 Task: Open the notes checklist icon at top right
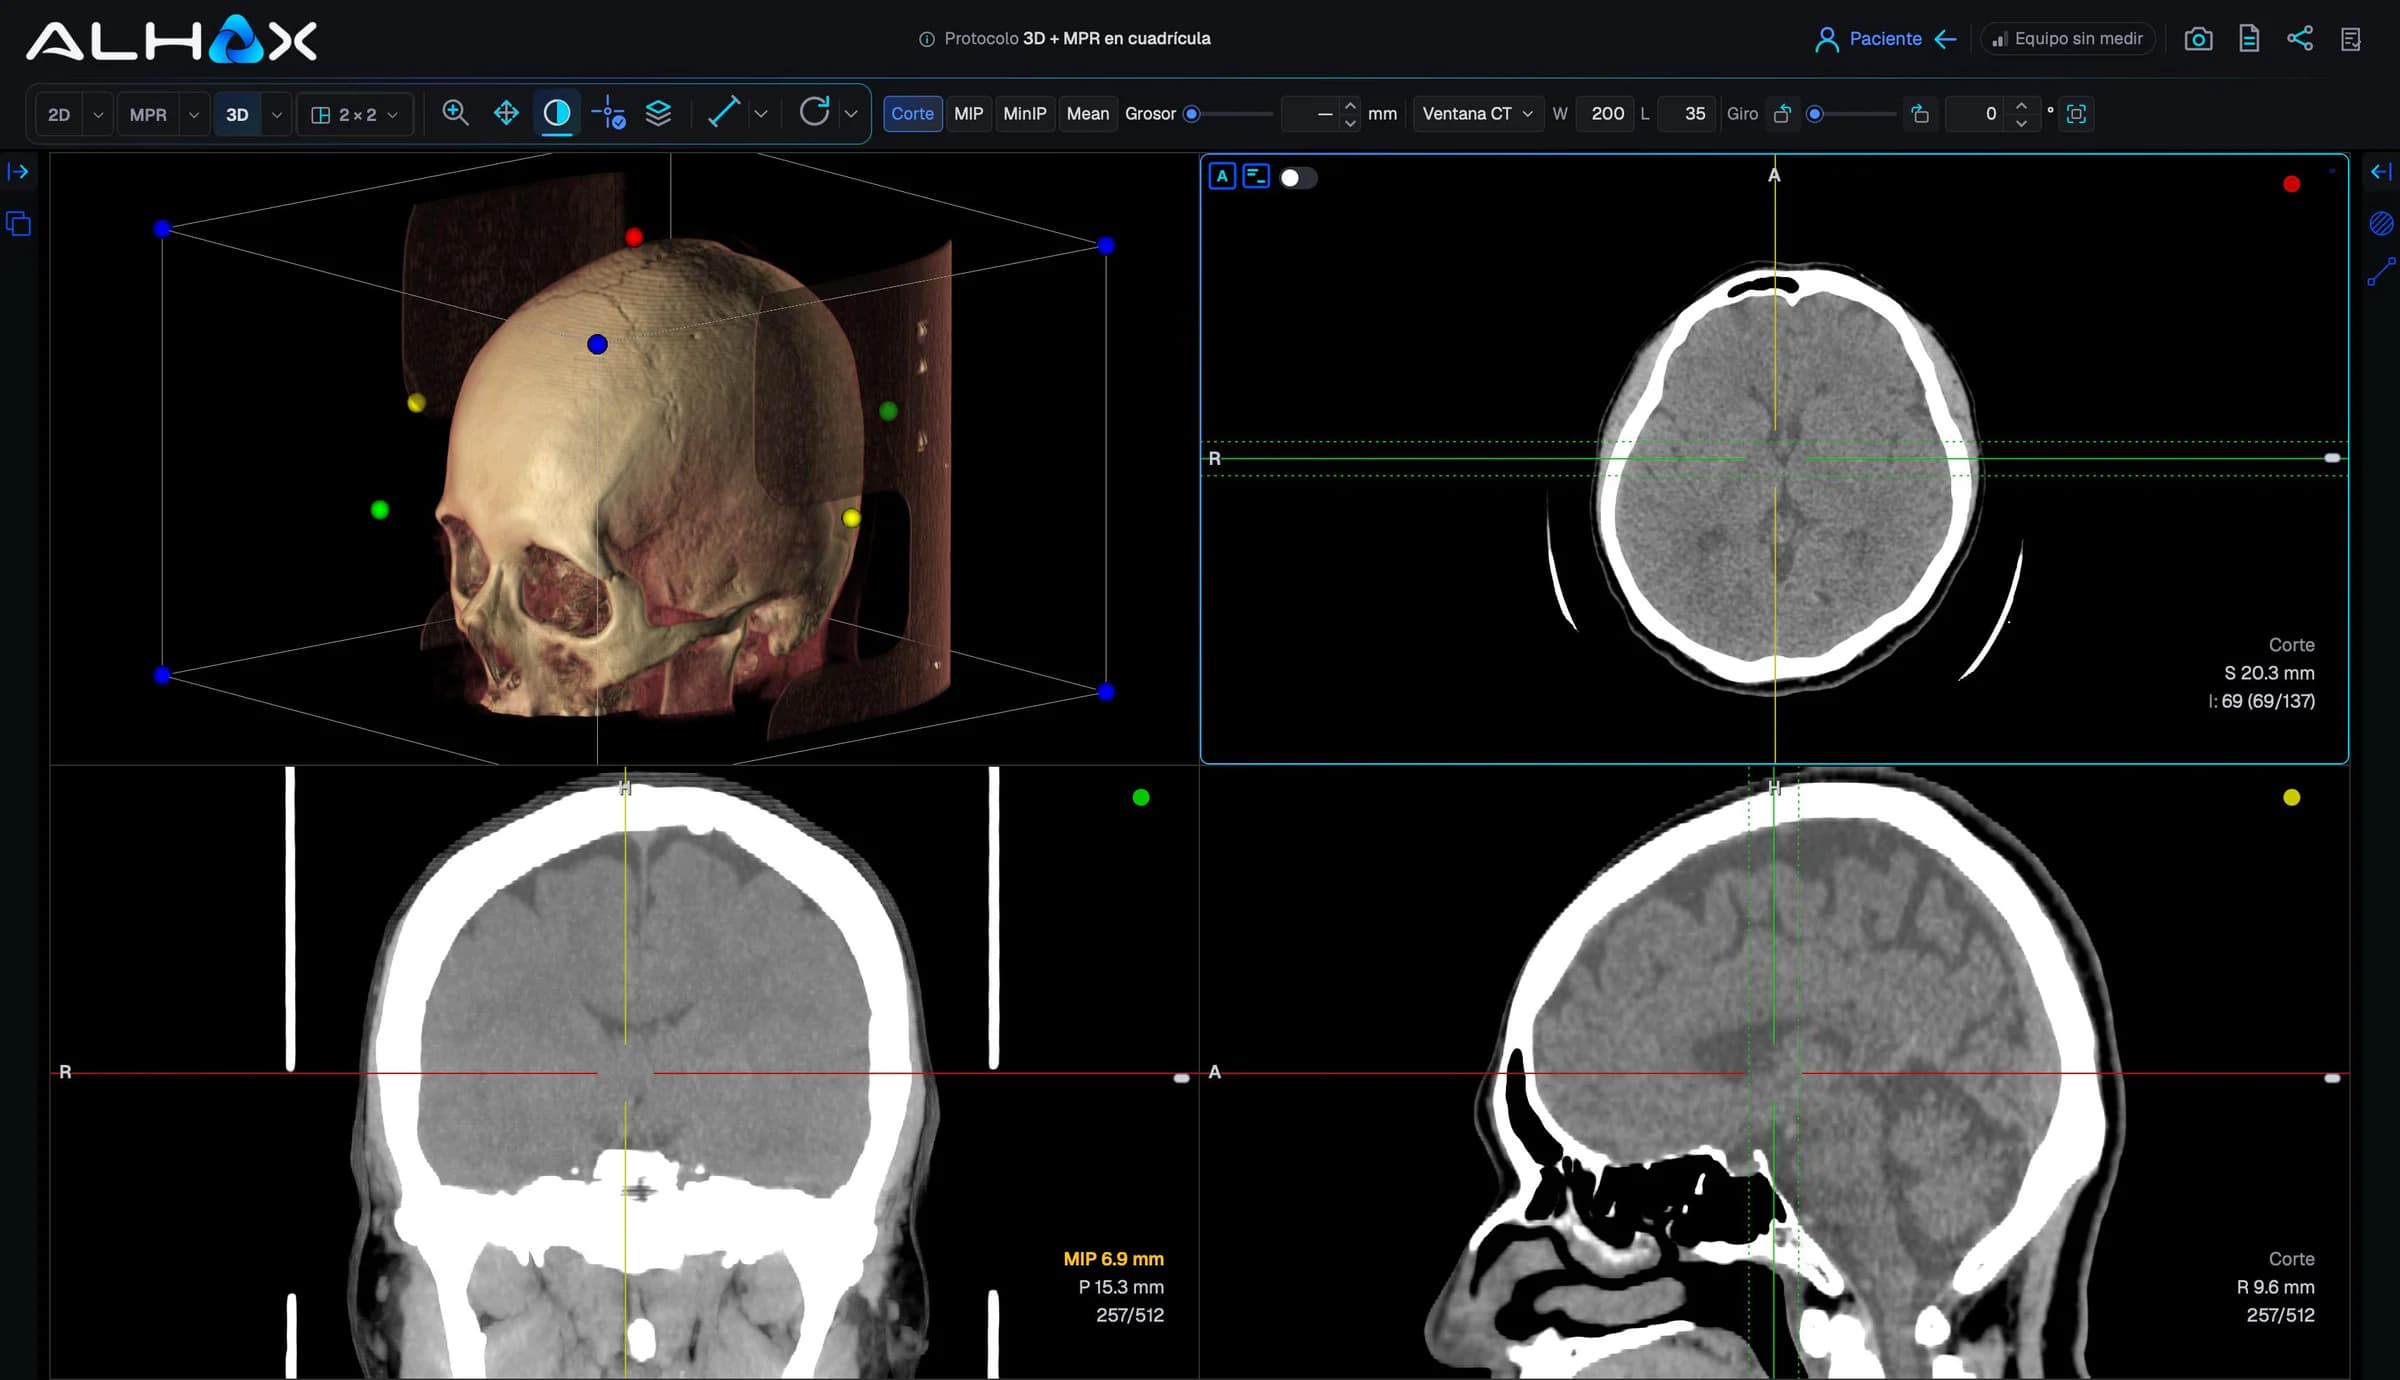[x=2351, y=39]
